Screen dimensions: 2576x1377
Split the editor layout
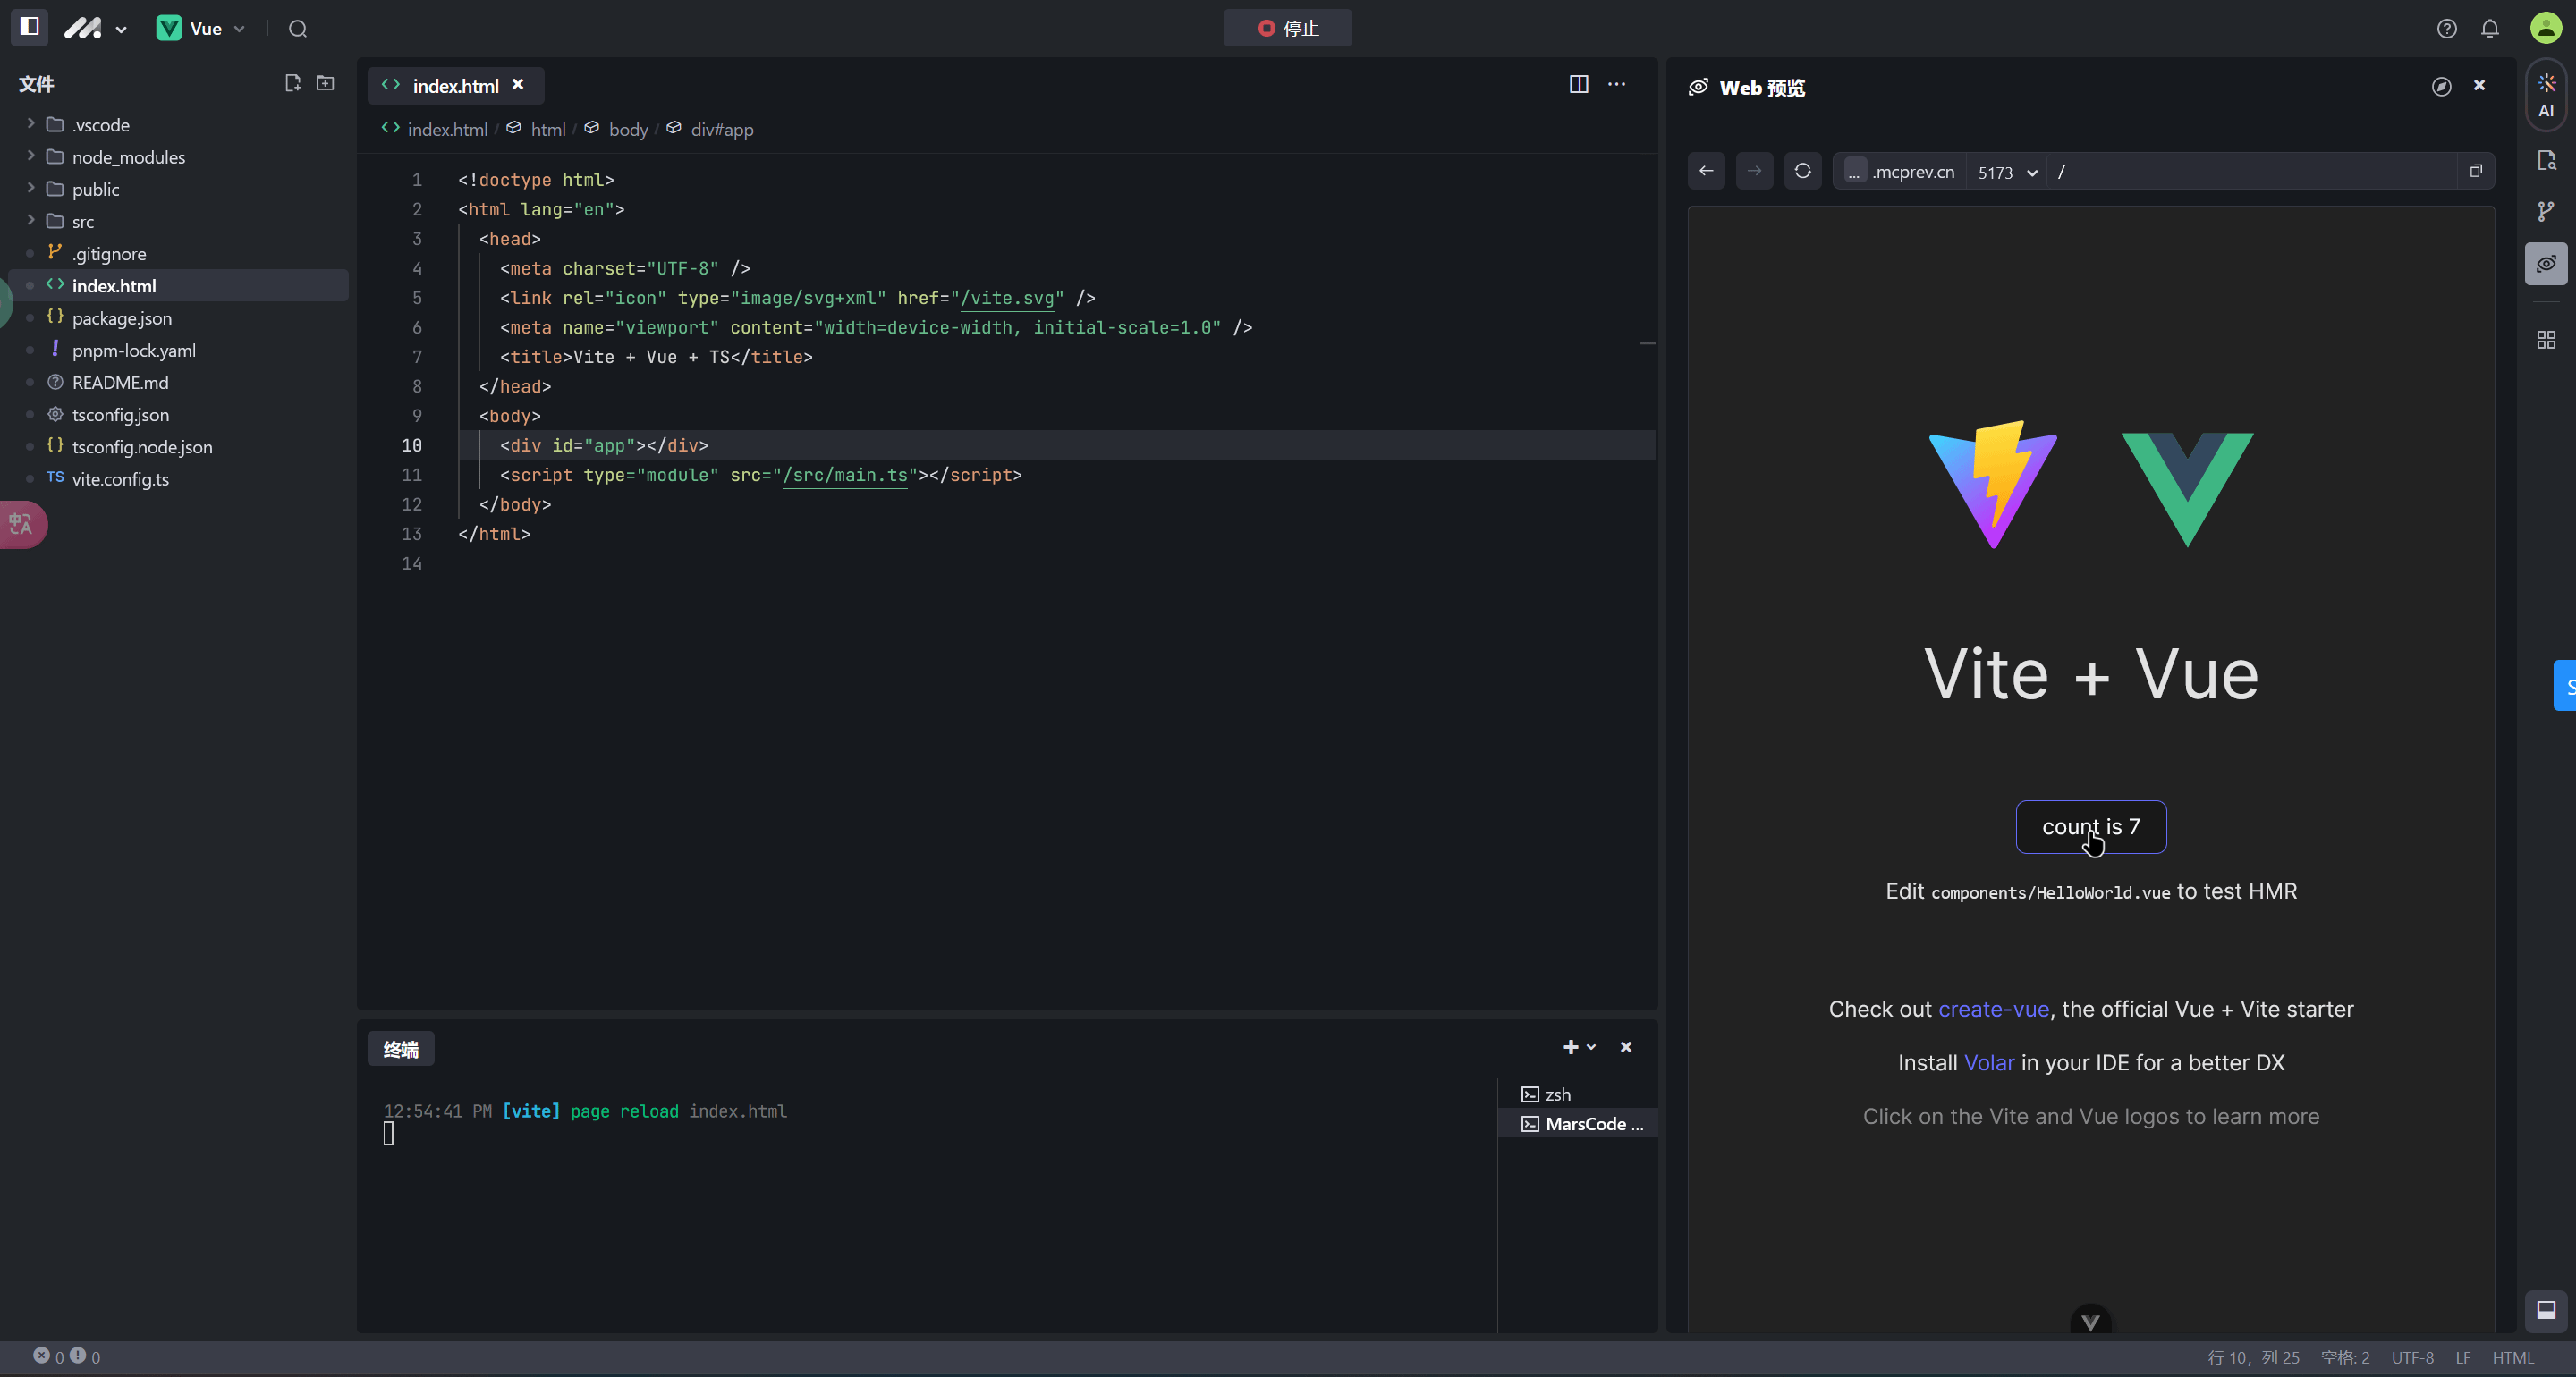pyautogui.click(x=1578, y=84)
